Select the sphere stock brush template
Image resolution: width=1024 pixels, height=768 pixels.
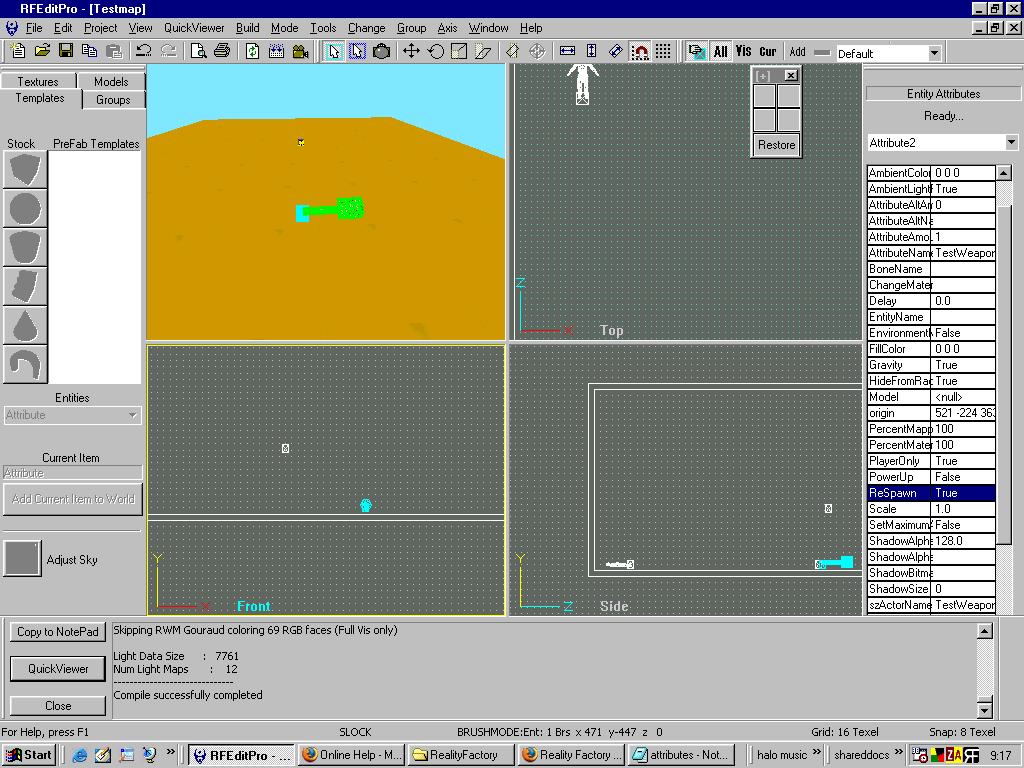tap(25, 209)
